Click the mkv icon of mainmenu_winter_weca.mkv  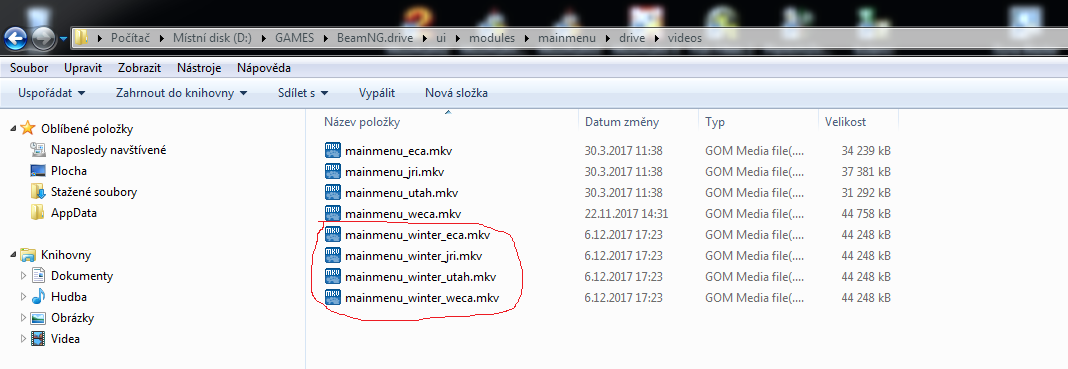(332, 298)
